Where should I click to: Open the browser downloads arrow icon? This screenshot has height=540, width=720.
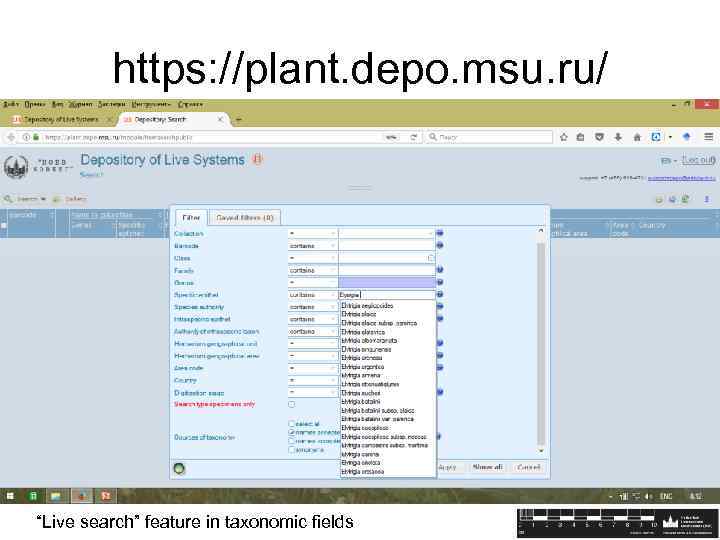pos(618,137)
